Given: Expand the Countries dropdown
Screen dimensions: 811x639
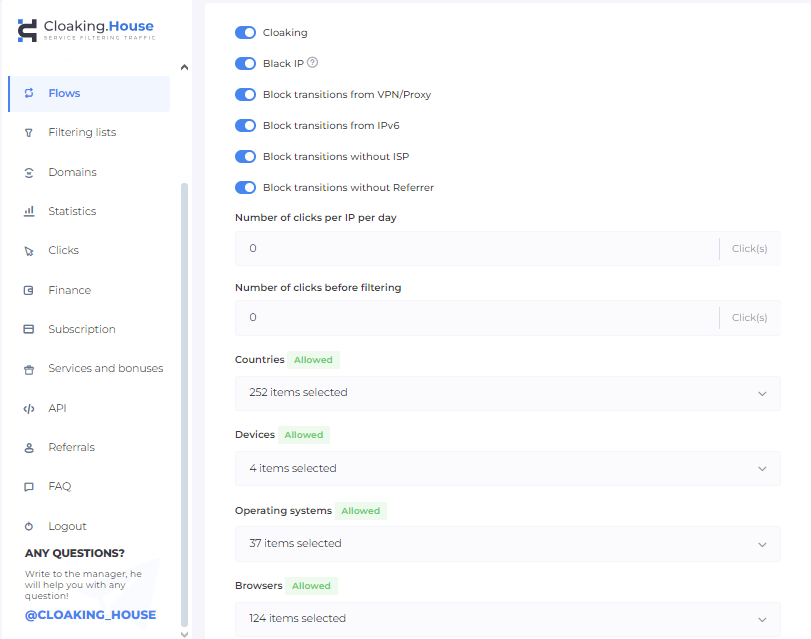Looking at the screenshot, I should (507, 393).
